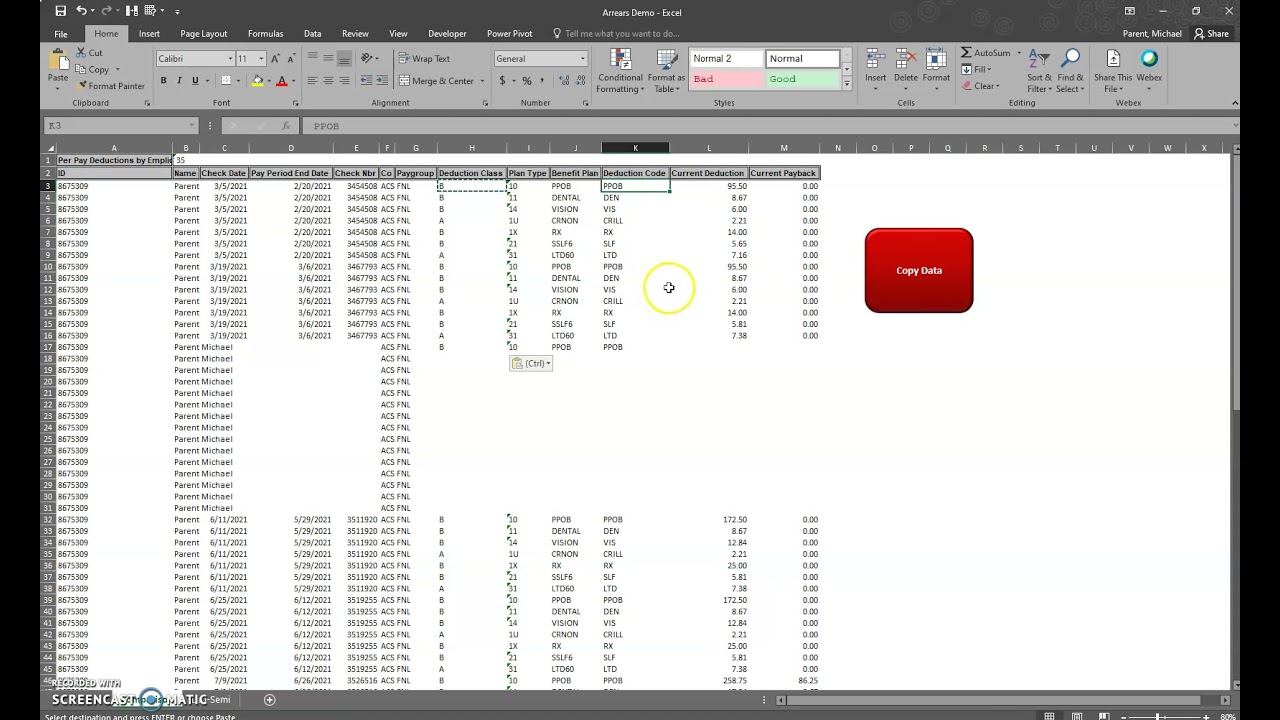Toggle Wrap Text

424,58
